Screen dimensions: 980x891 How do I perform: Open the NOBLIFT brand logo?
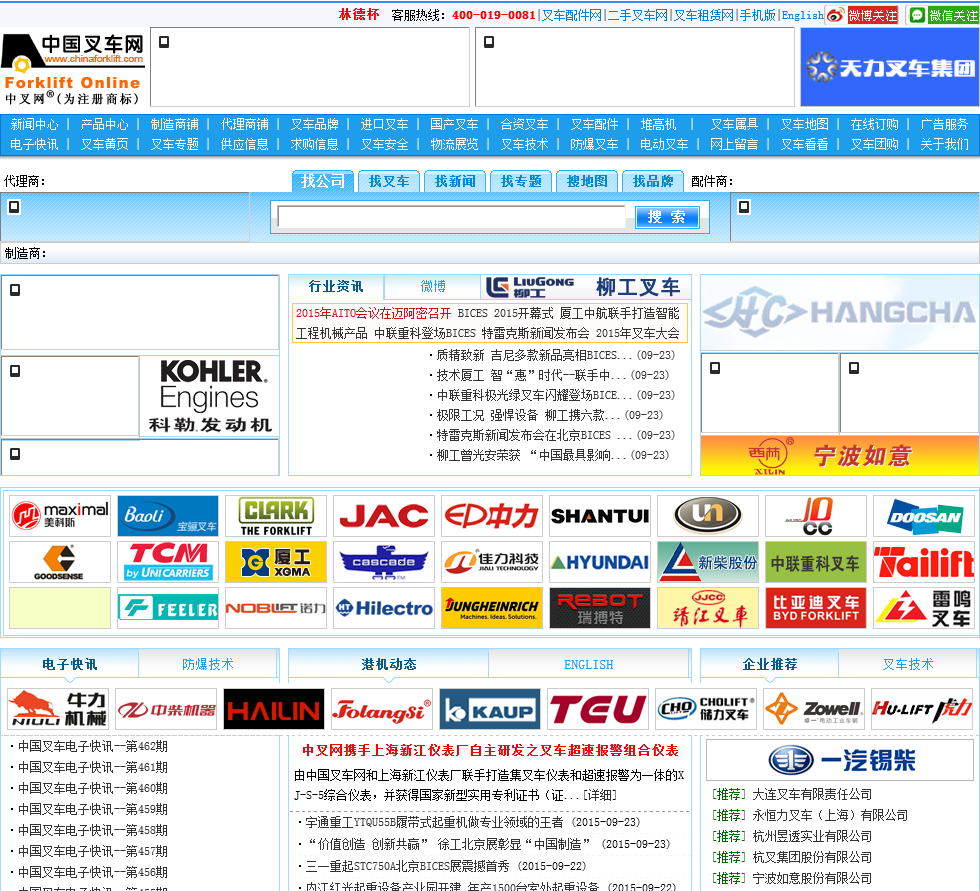[x=276, y=607]
